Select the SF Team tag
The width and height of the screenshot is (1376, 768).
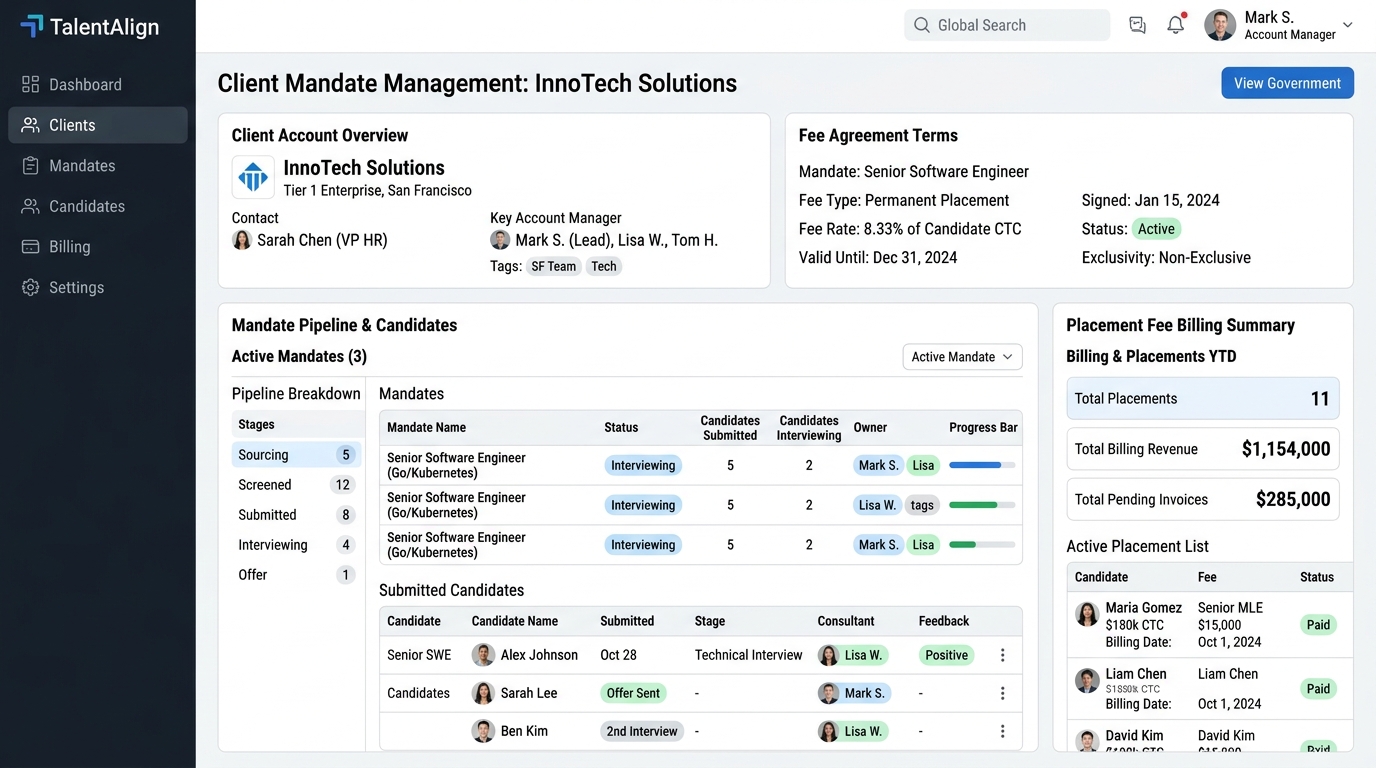coord(554,266)
